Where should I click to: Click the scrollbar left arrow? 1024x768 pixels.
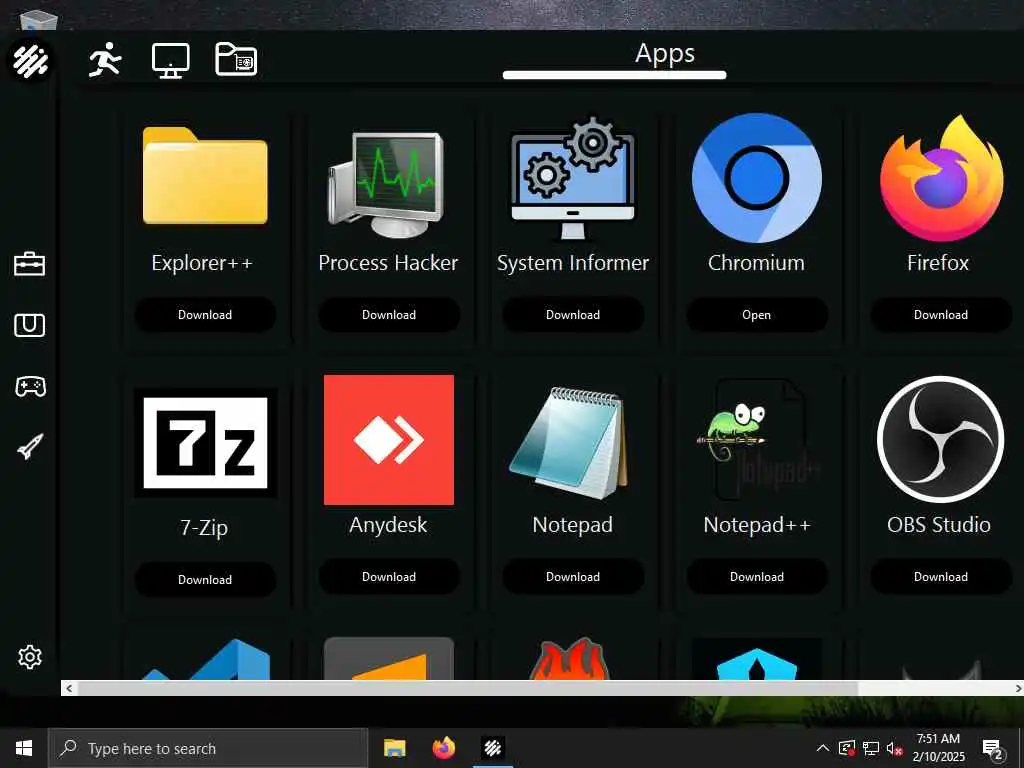pos(69,688)
